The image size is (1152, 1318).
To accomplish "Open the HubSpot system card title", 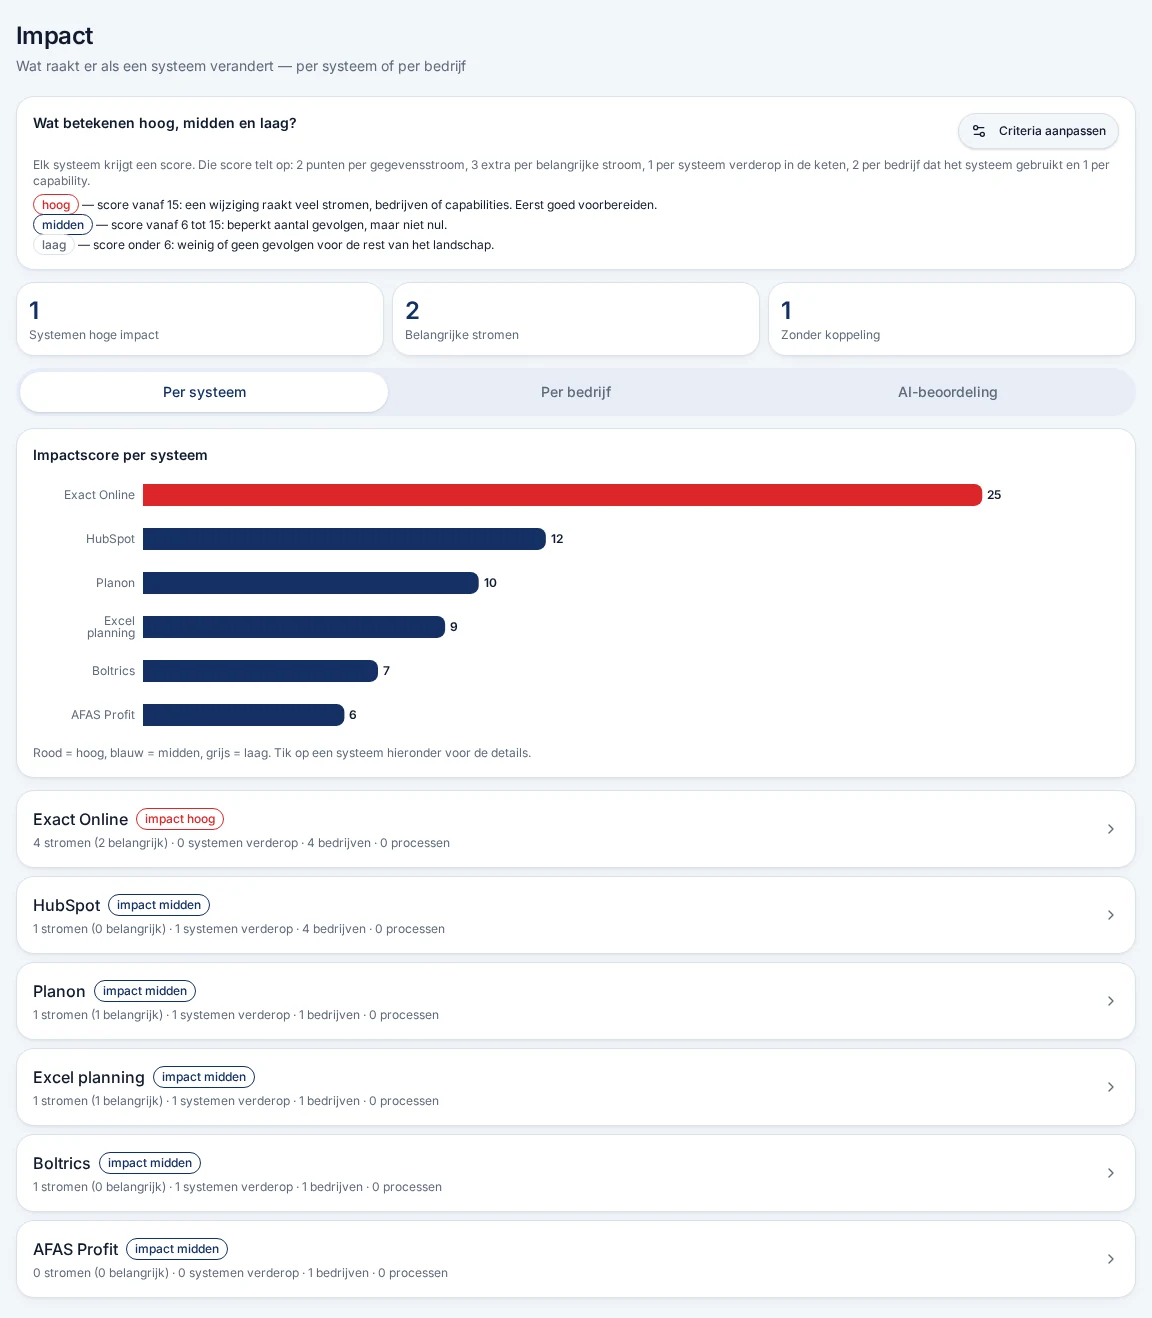I will 66,905.
